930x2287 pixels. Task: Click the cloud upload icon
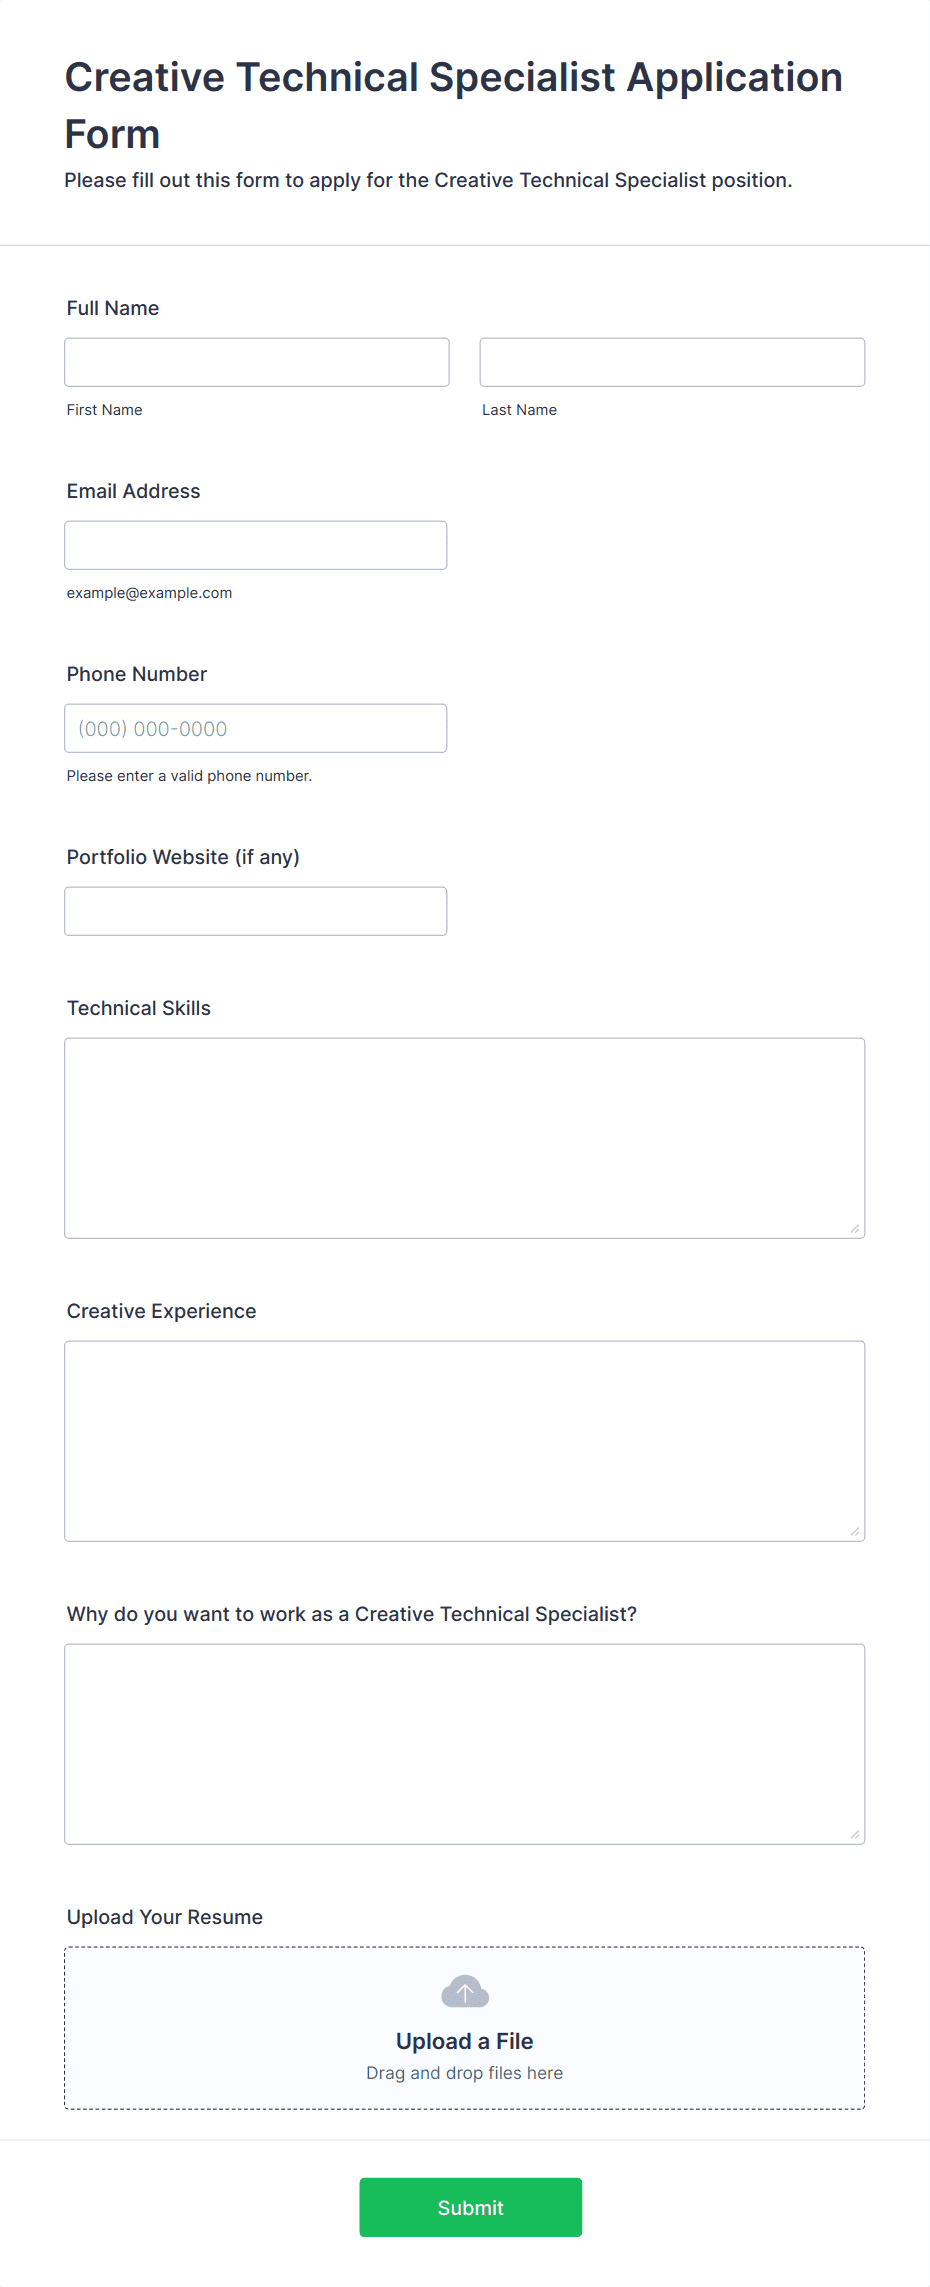click(465, 1991)
